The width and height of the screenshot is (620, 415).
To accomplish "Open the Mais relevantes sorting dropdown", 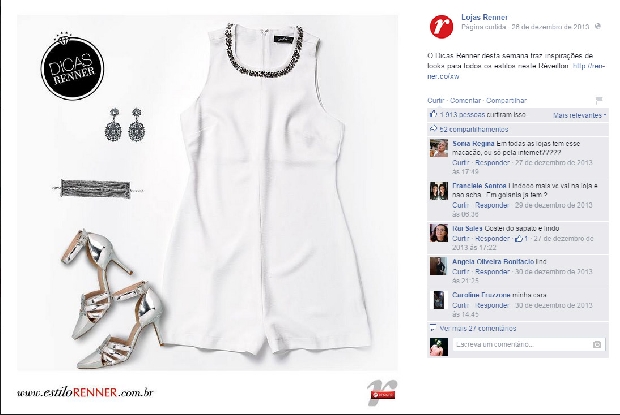I will [x=580, y=115].
